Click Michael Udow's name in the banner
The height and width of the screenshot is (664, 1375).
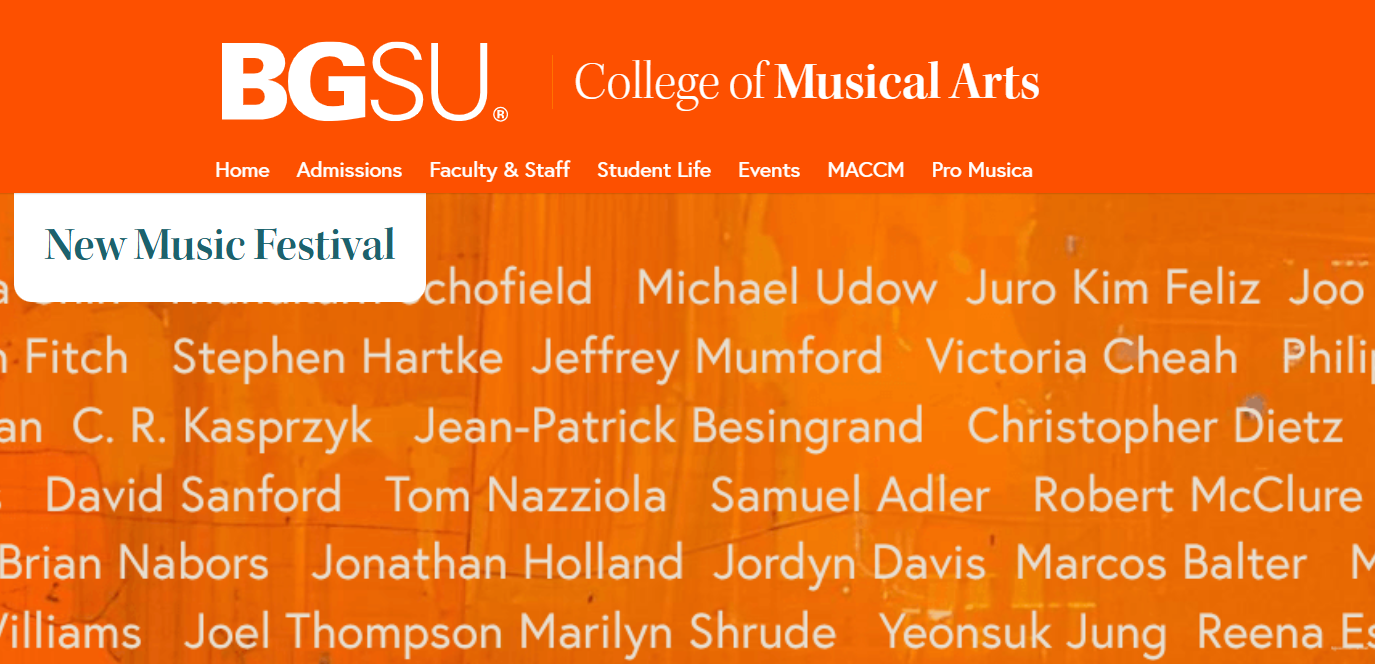tap(789, 287)
